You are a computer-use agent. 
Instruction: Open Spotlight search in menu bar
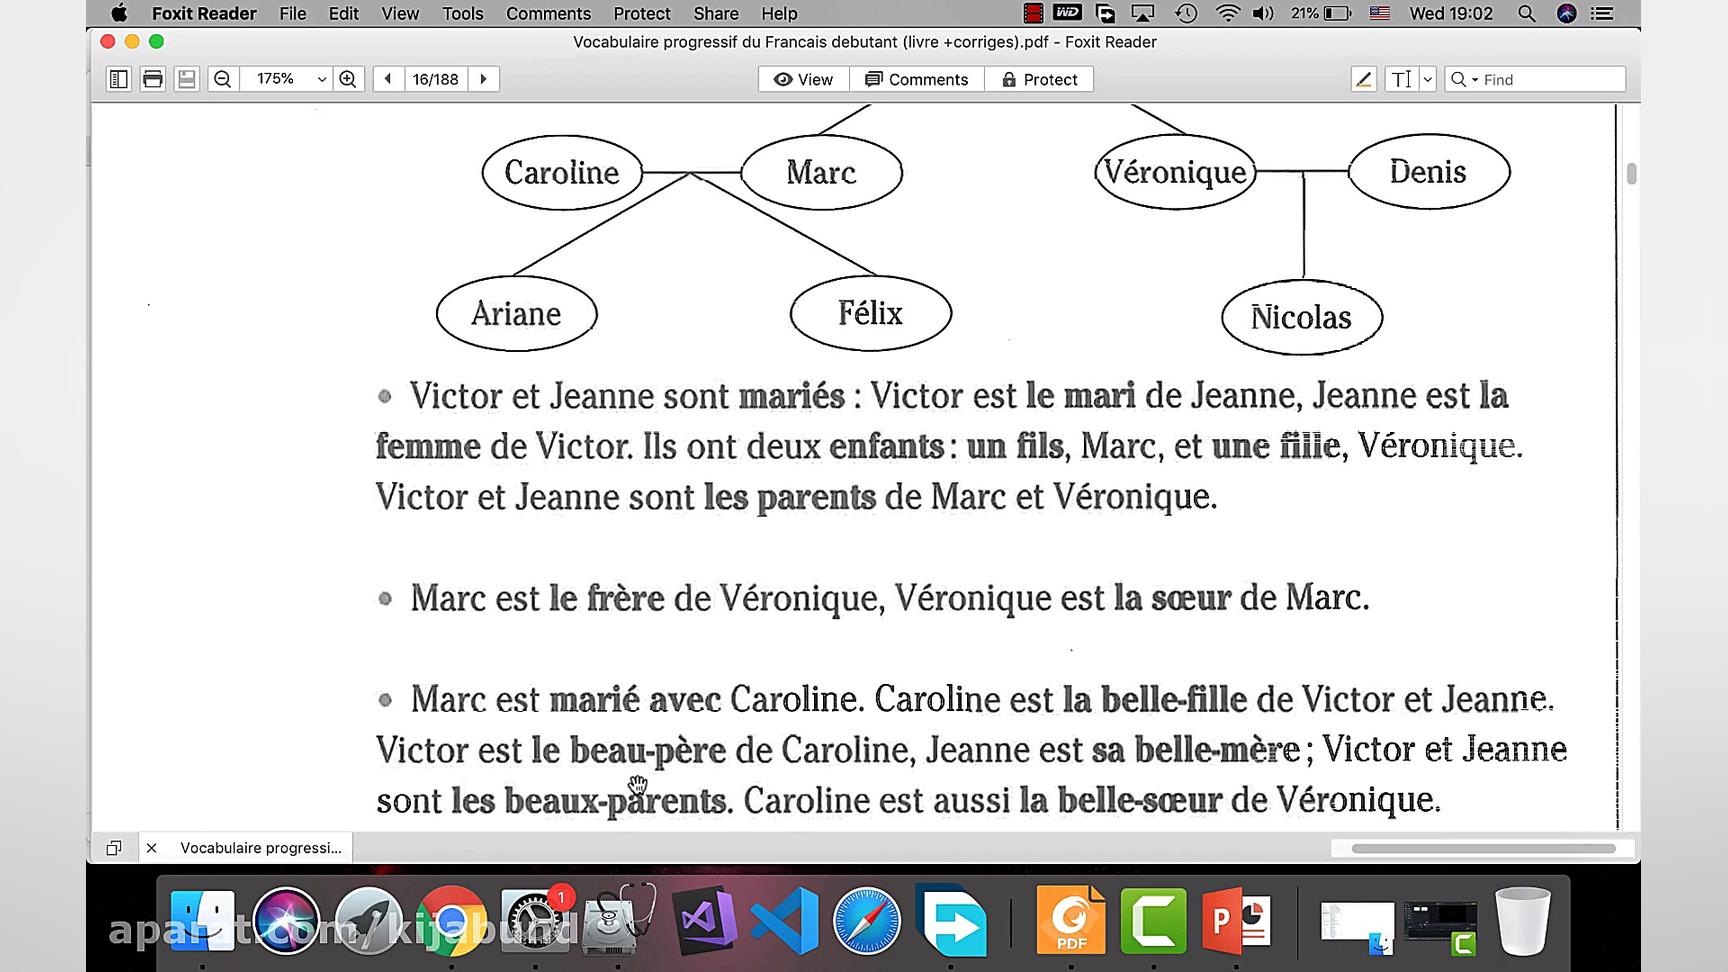pos(1526,13)
